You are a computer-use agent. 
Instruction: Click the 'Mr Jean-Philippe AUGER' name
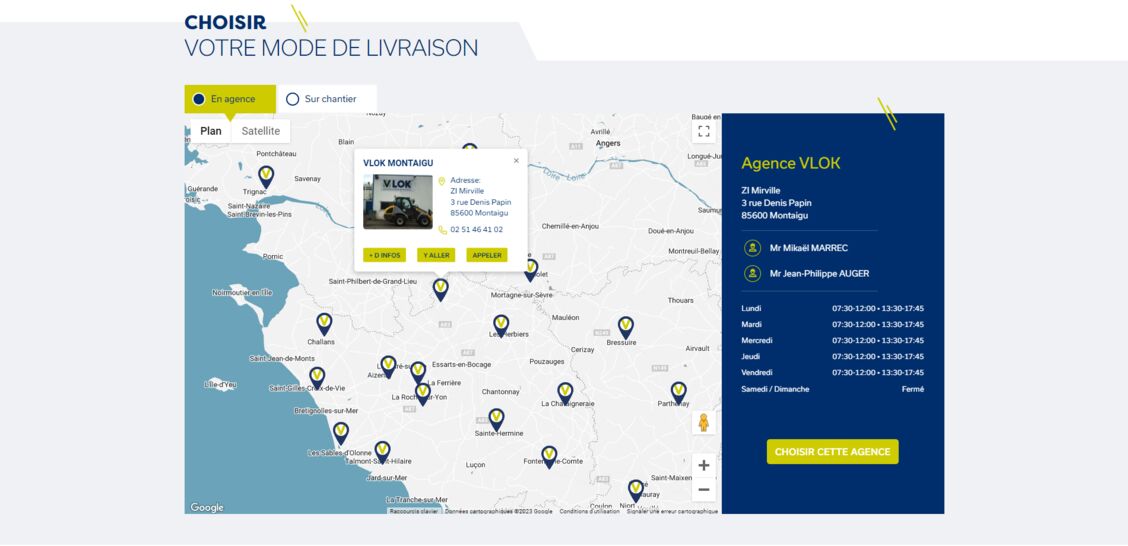[819, 273]
